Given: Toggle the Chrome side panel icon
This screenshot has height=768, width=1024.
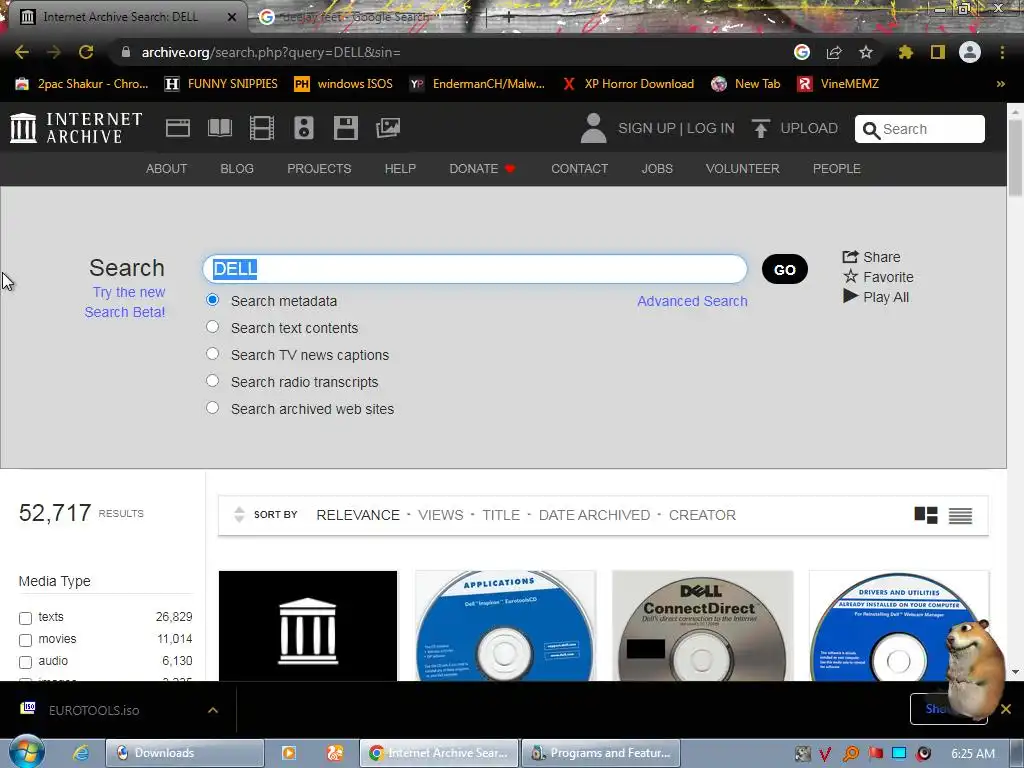Looking at the screenshot, I should [938, 52].
